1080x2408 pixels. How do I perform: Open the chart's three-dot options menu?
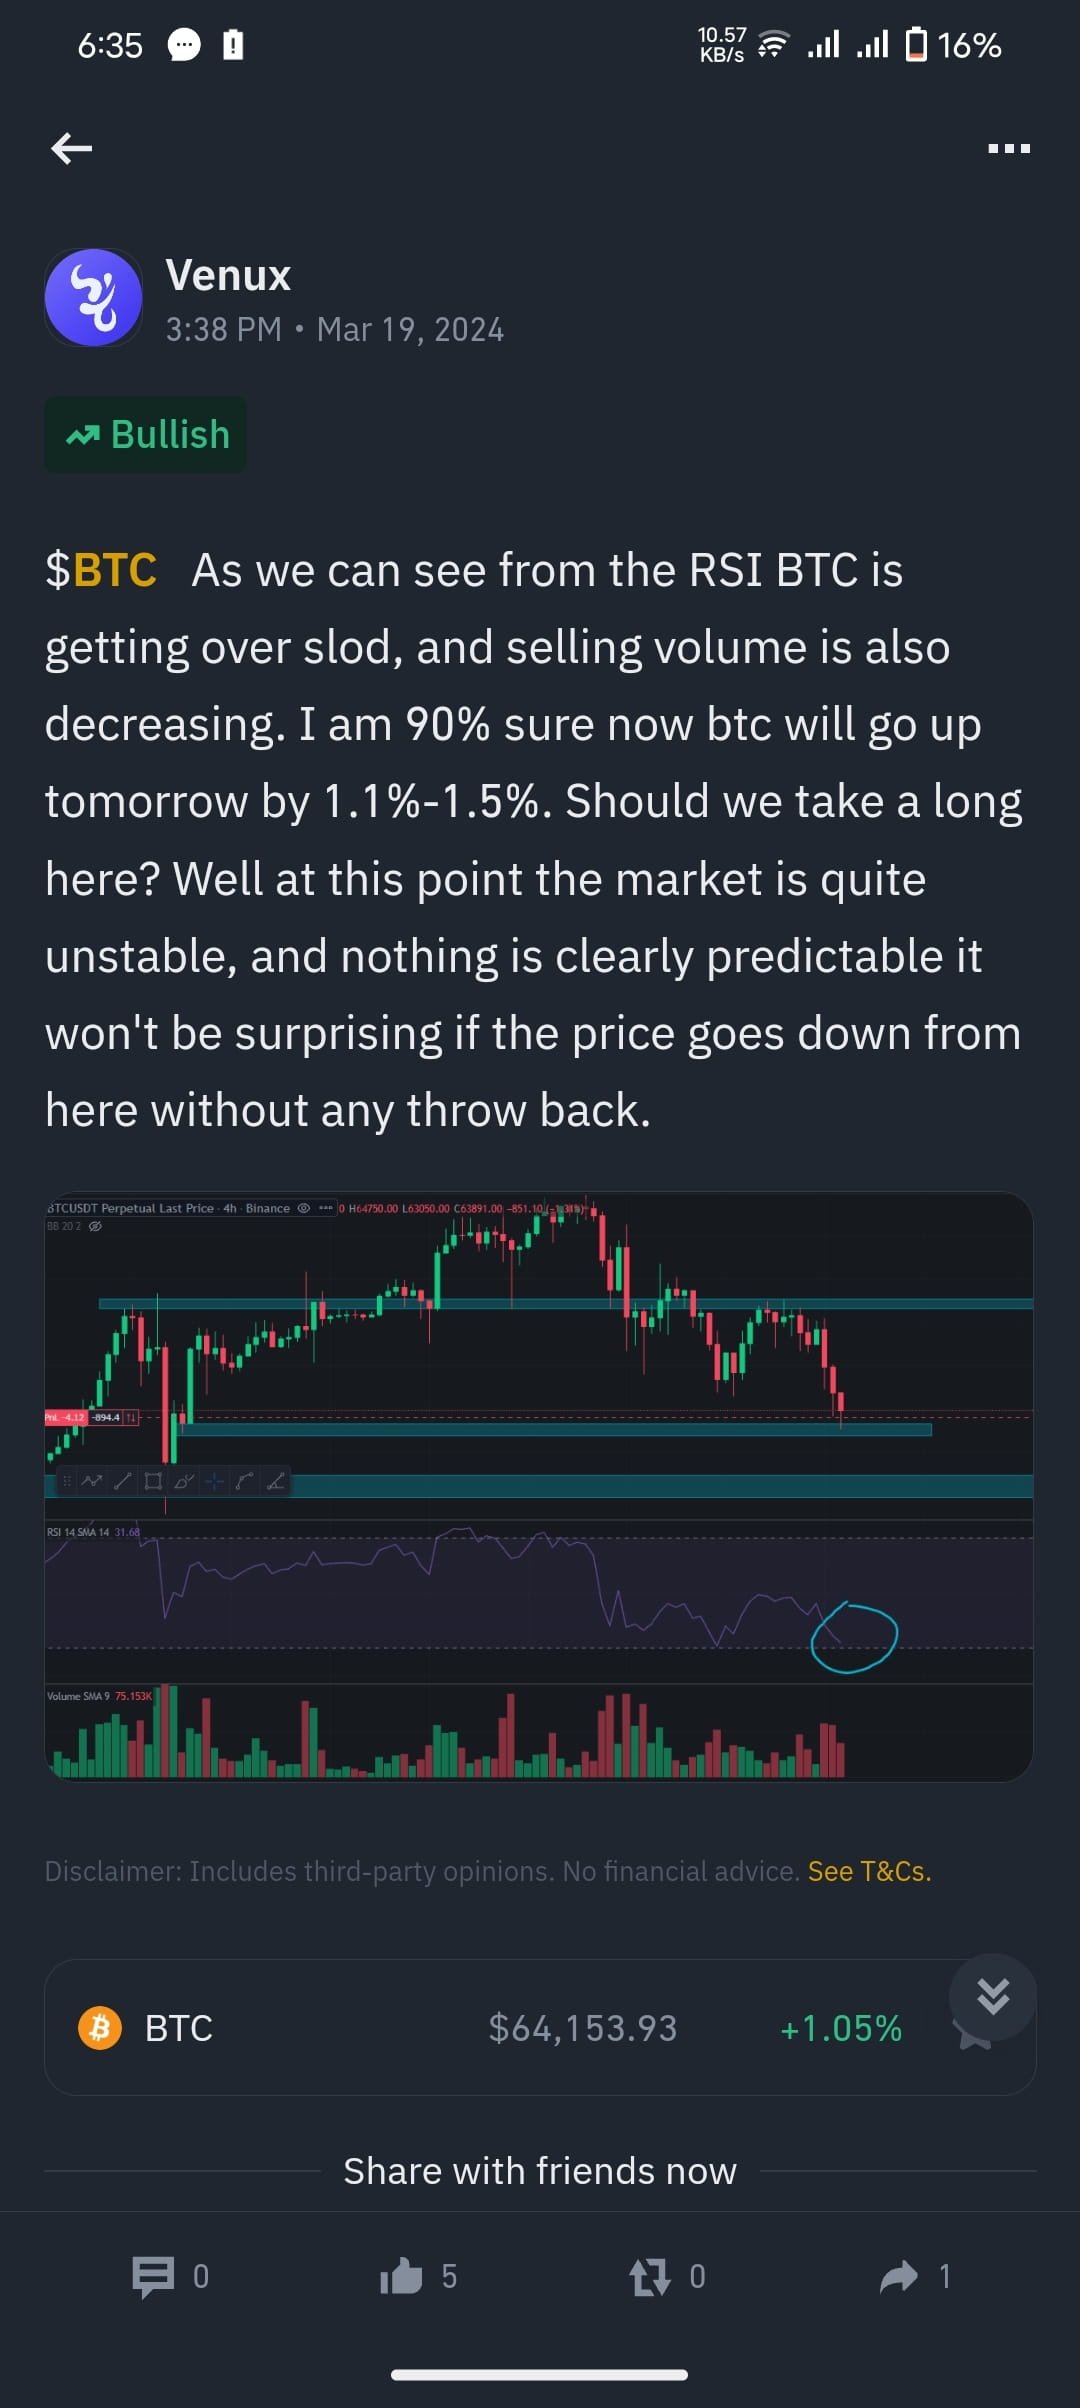tap(326, 1208)
